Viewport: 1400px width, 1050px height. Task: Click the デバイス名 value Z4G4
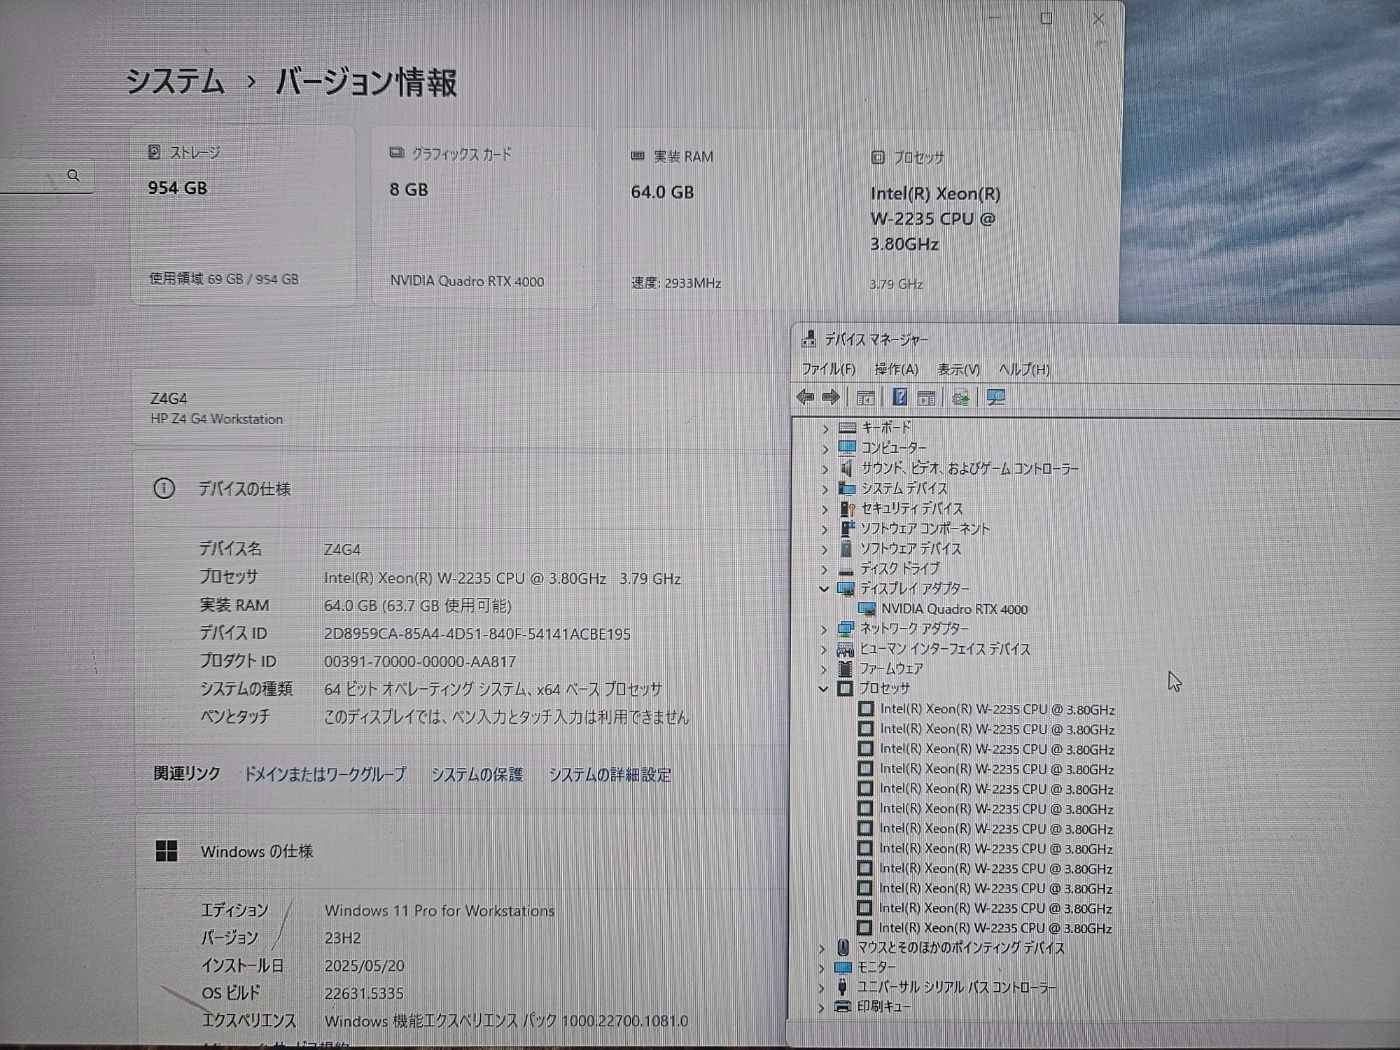coord(342,549)
